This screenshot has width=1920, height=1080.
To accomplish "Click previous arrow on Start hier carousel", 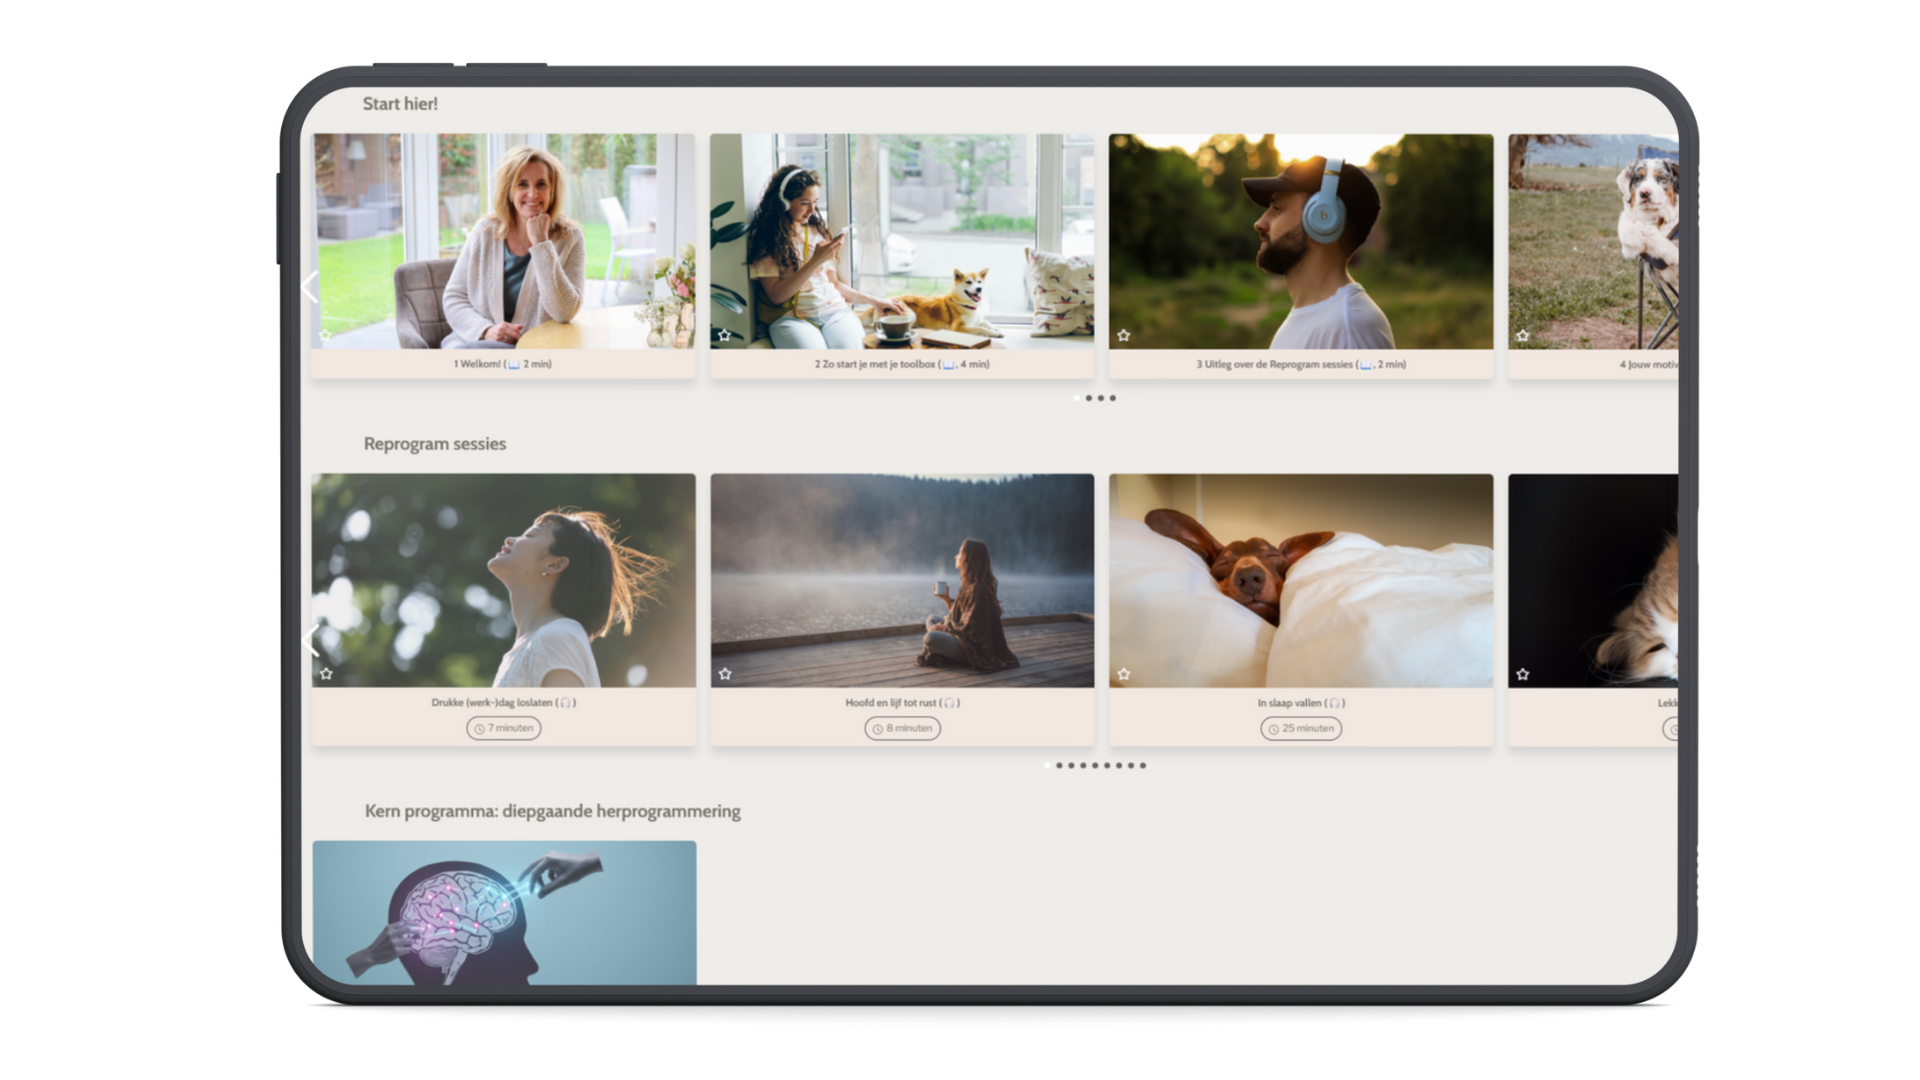I will click(x=311, y=287).
